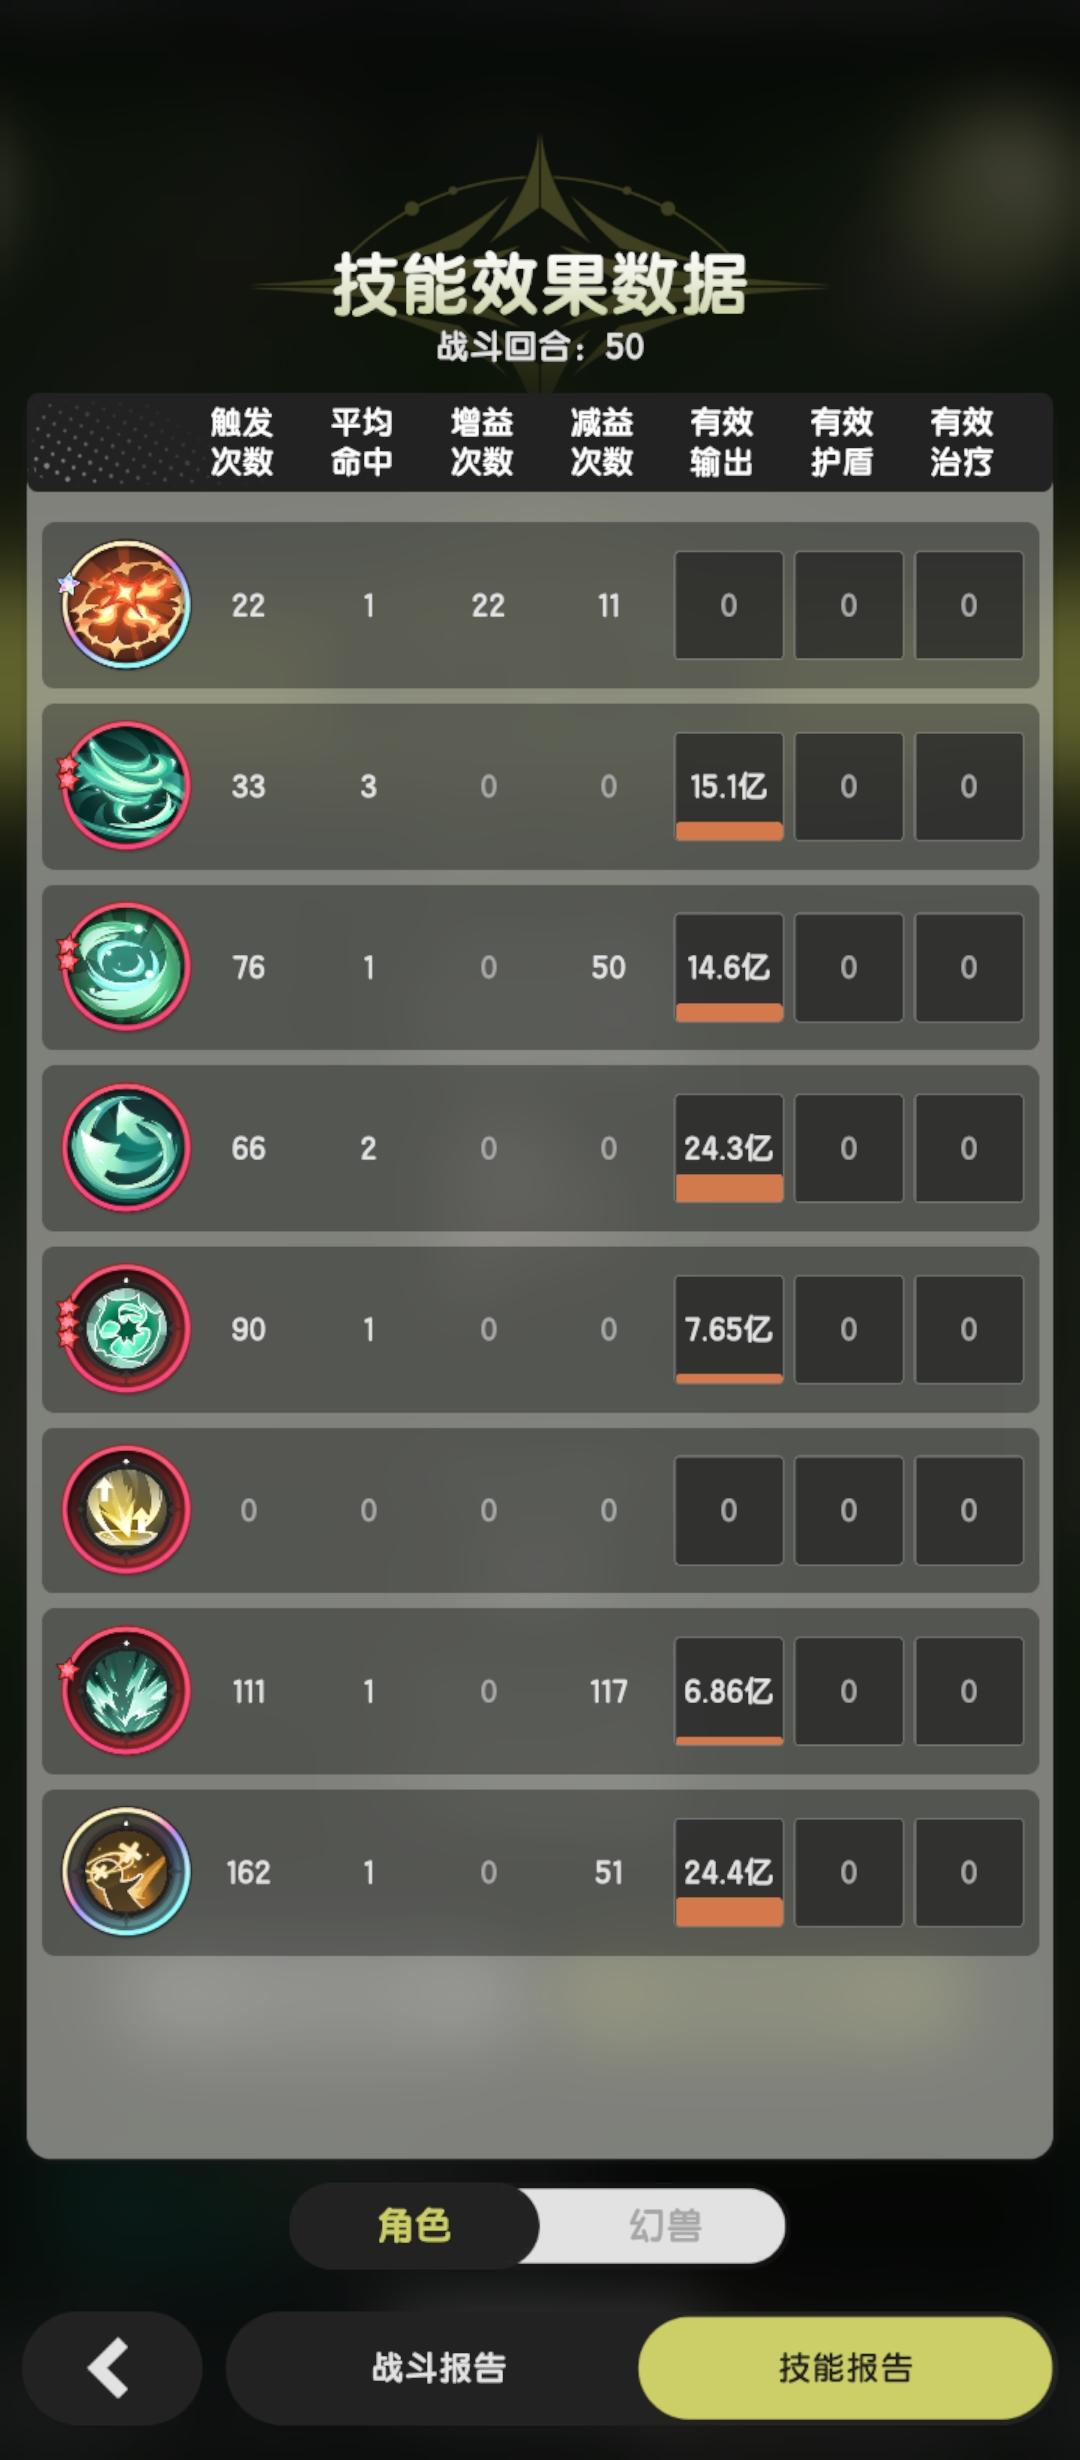Screen dimensions: 1080x2460
Task: Open the 技能报告 tab
Action: click(x=846, y=2368)
